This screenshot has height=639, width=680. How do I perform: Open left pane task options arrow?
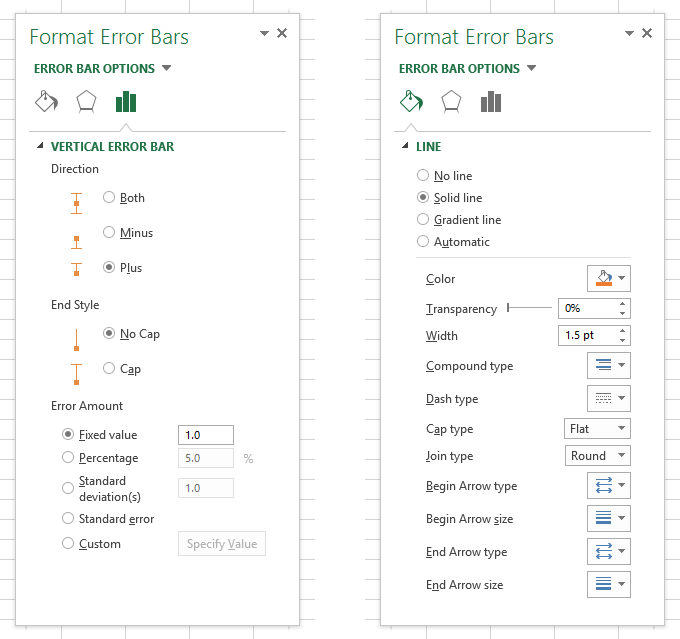click(264, 33)
